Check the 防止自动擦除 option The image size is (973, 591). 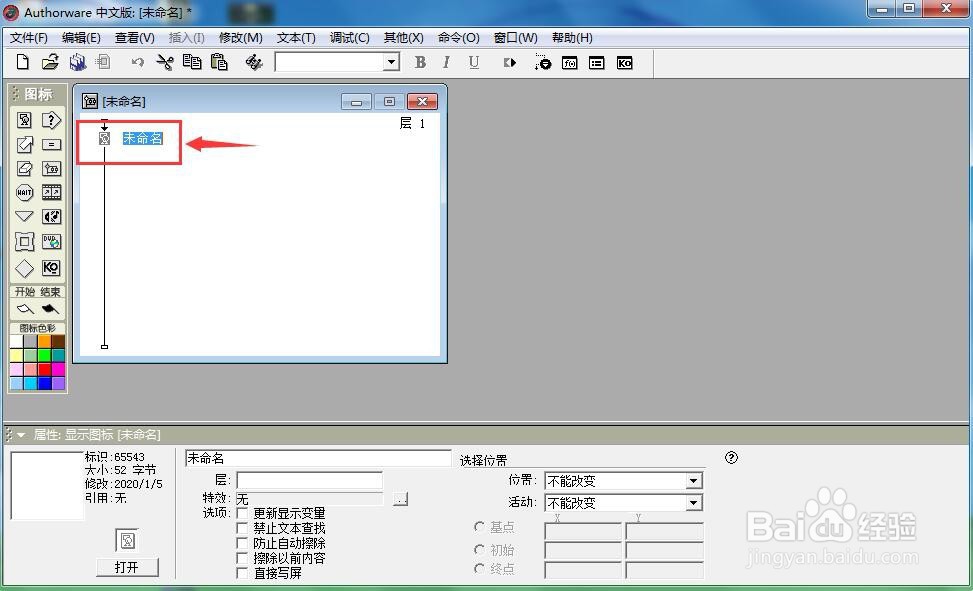pyautogui.click(x=240, y=543)
